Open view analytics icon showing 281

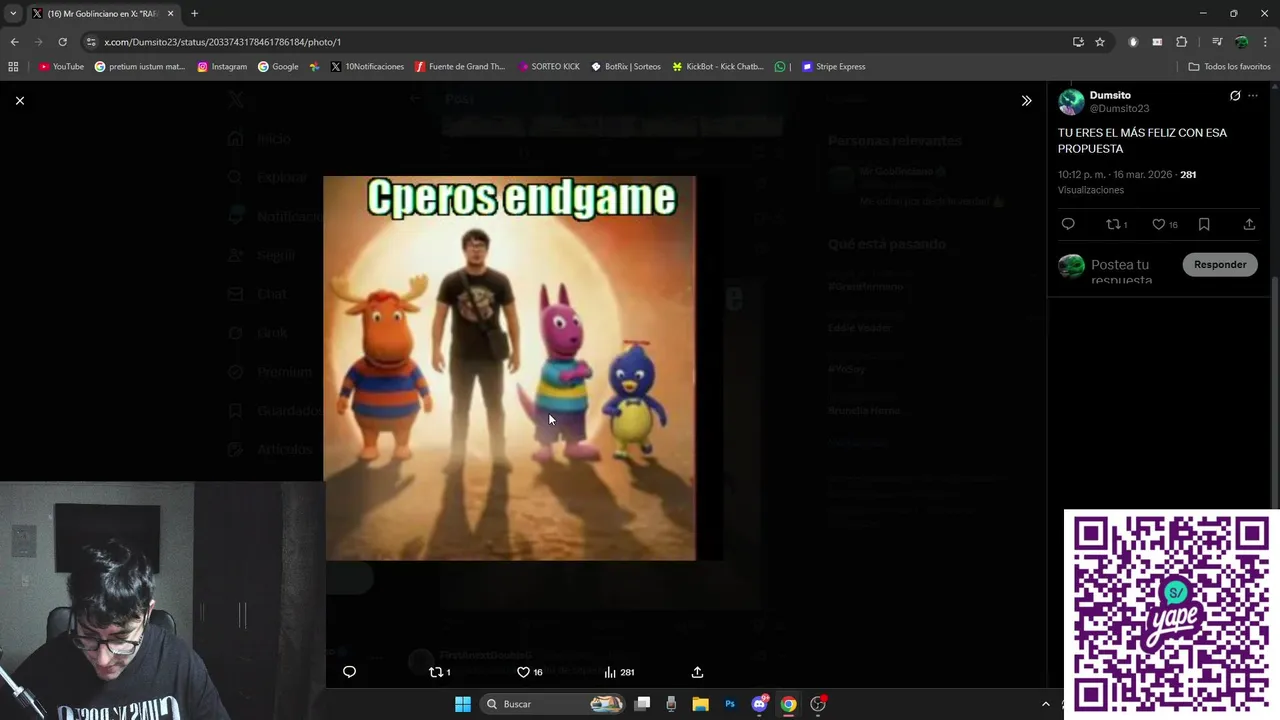click(x=619, y=672)
